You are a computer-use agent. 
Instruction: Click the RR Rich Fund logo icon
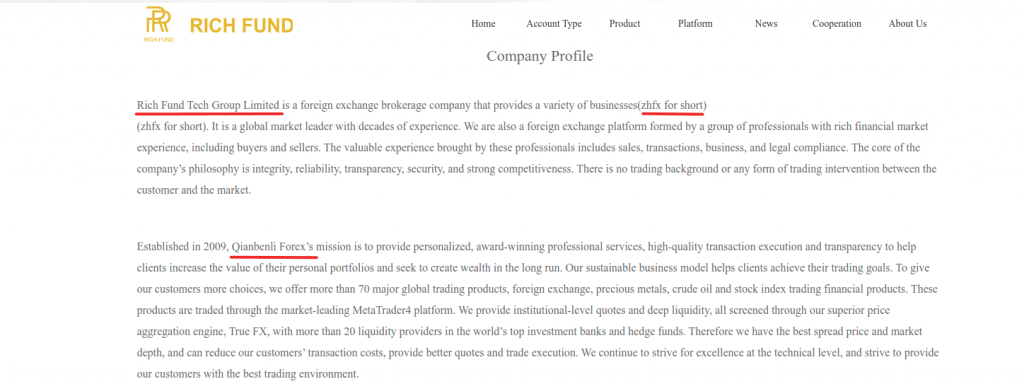coord(158,23)
